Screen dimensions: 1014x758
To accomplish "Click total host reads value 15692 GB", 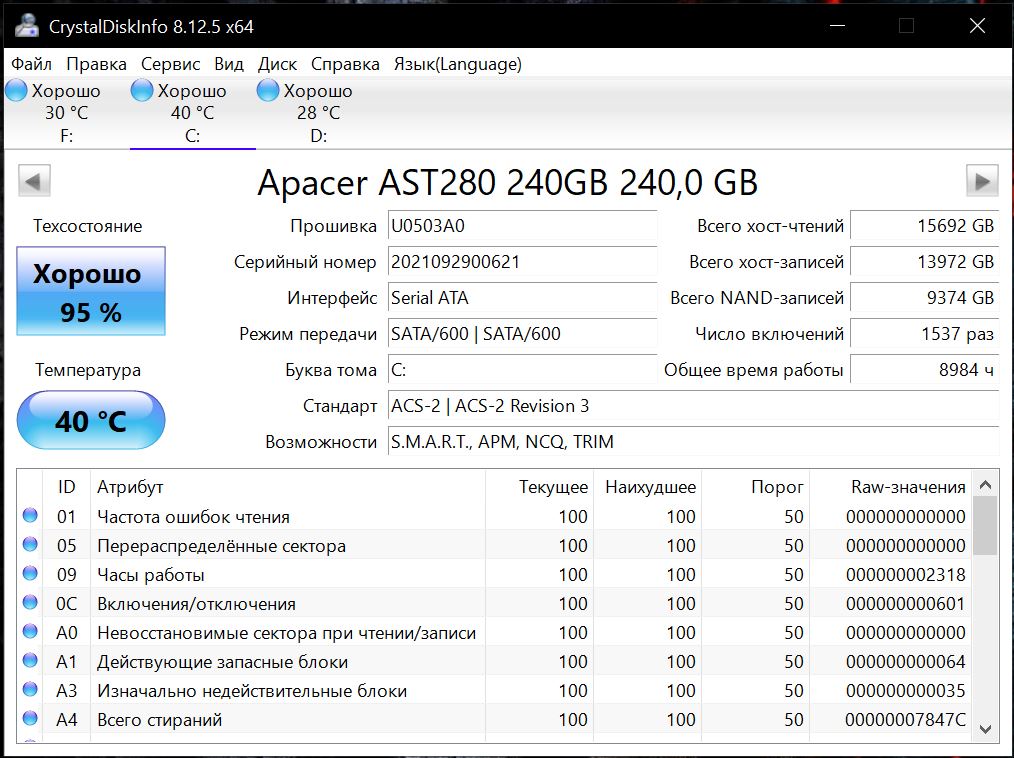I will (x=924, y=226).
